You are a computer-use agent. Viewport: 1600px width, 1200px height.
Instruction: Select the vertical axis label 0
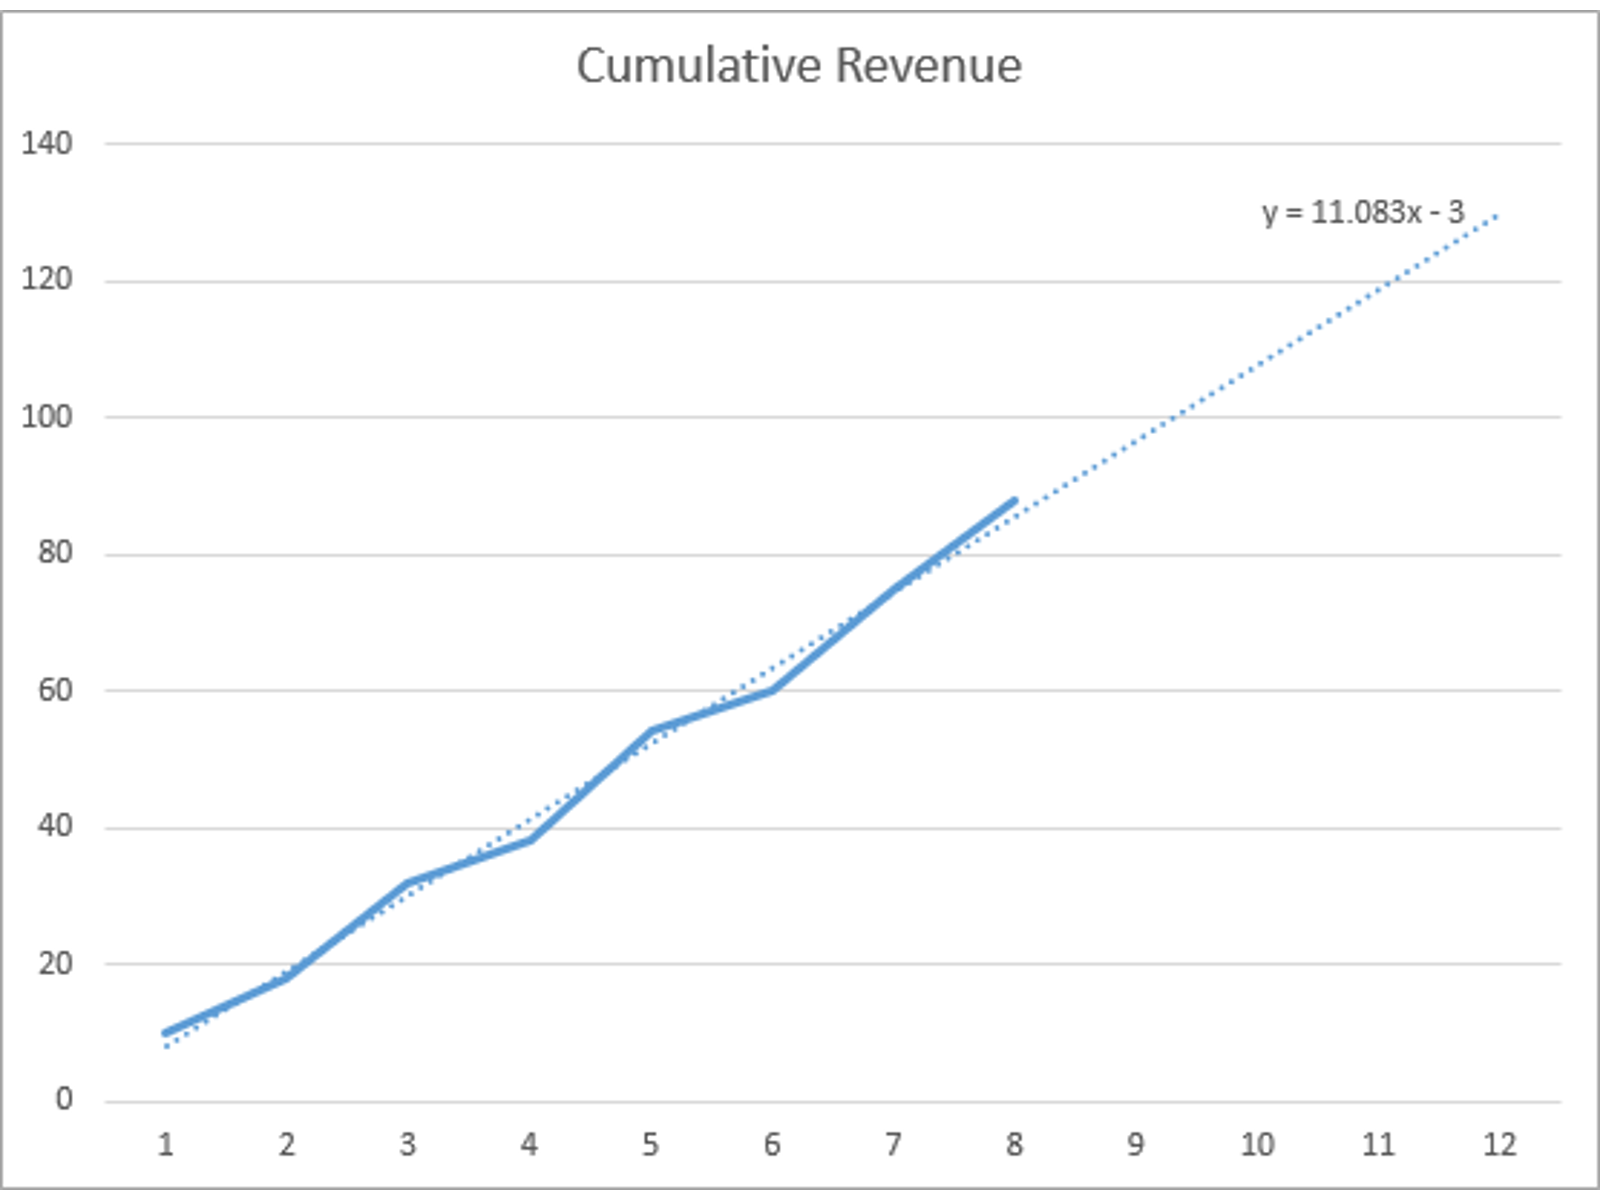(x=63, y=1100)
